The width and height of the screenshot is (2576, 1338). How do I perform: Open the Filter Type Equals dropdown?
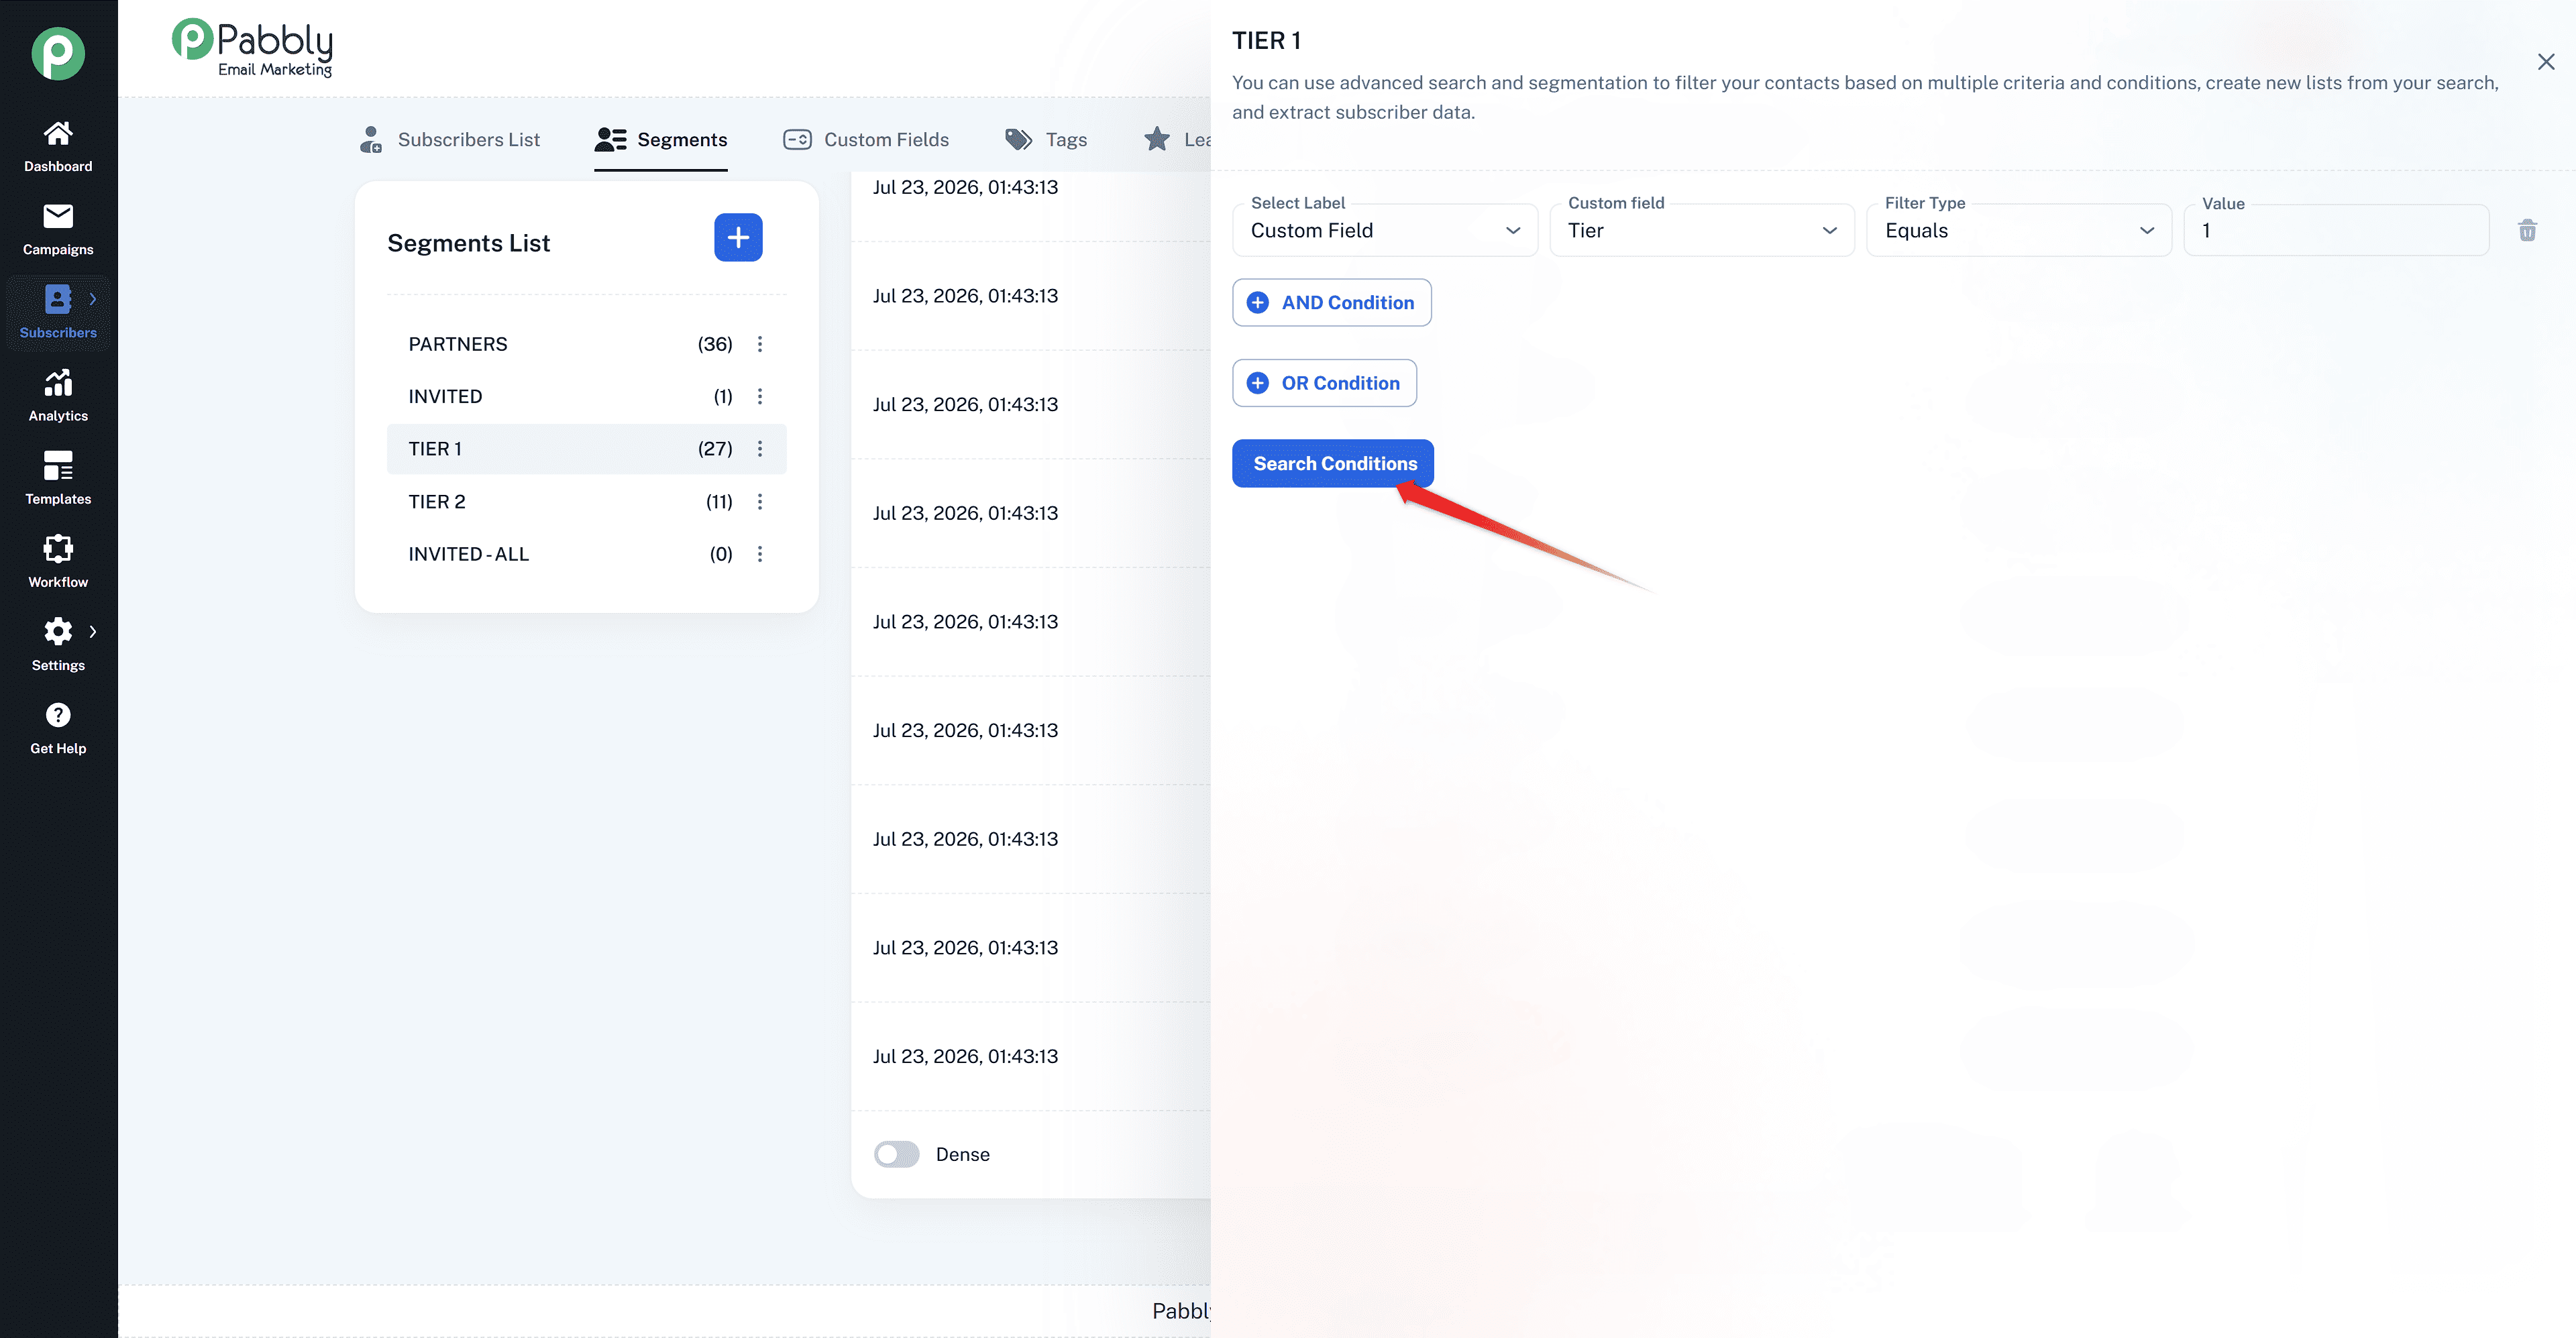(2019, 230)
